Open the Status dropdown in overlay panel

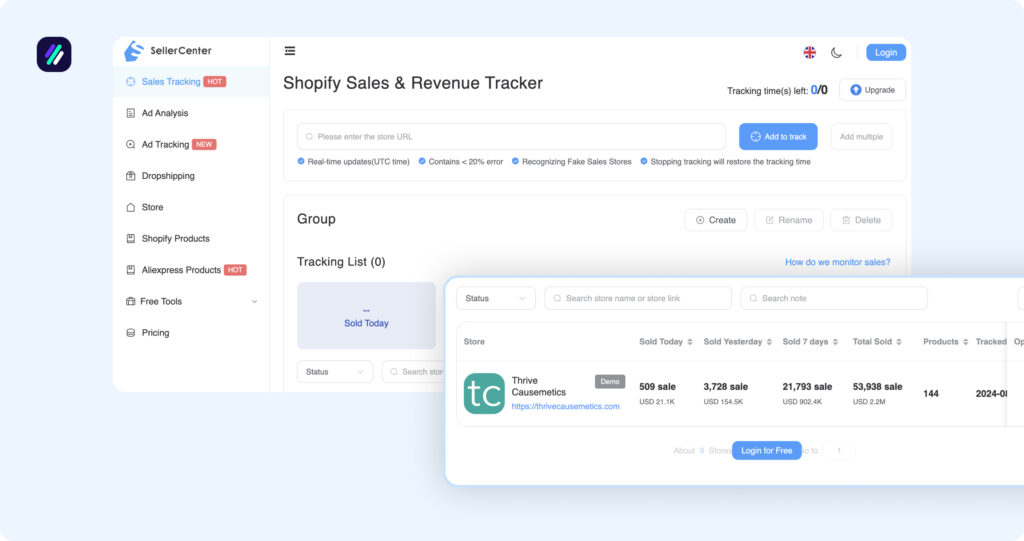coord(495,298)
